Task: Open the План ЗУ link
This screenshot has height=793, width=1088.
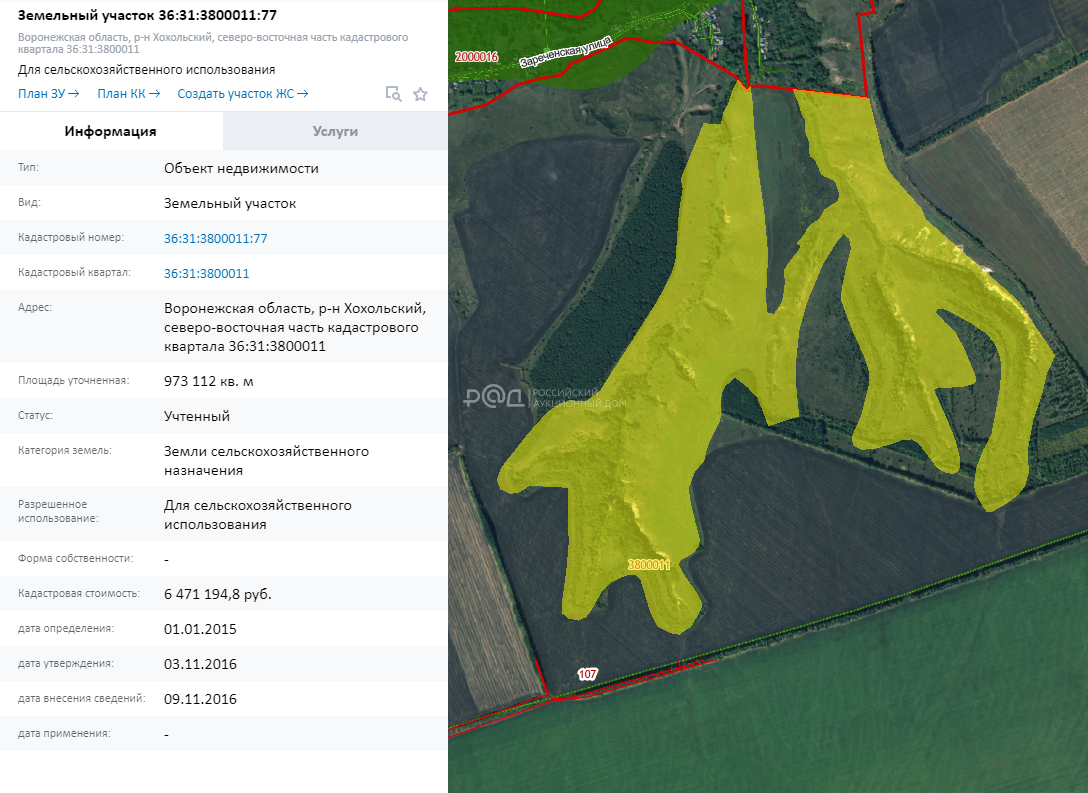Action: (48, 94)
